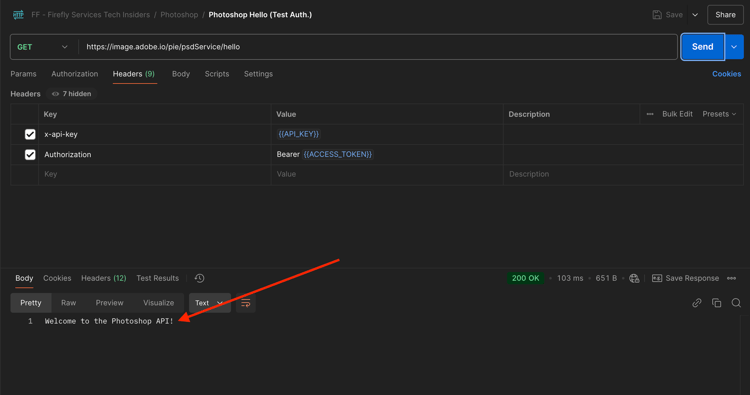Uncheck the Authorization header checkbox
The width and height of the screenshot is (750, 395).
(x=30, y=154)
